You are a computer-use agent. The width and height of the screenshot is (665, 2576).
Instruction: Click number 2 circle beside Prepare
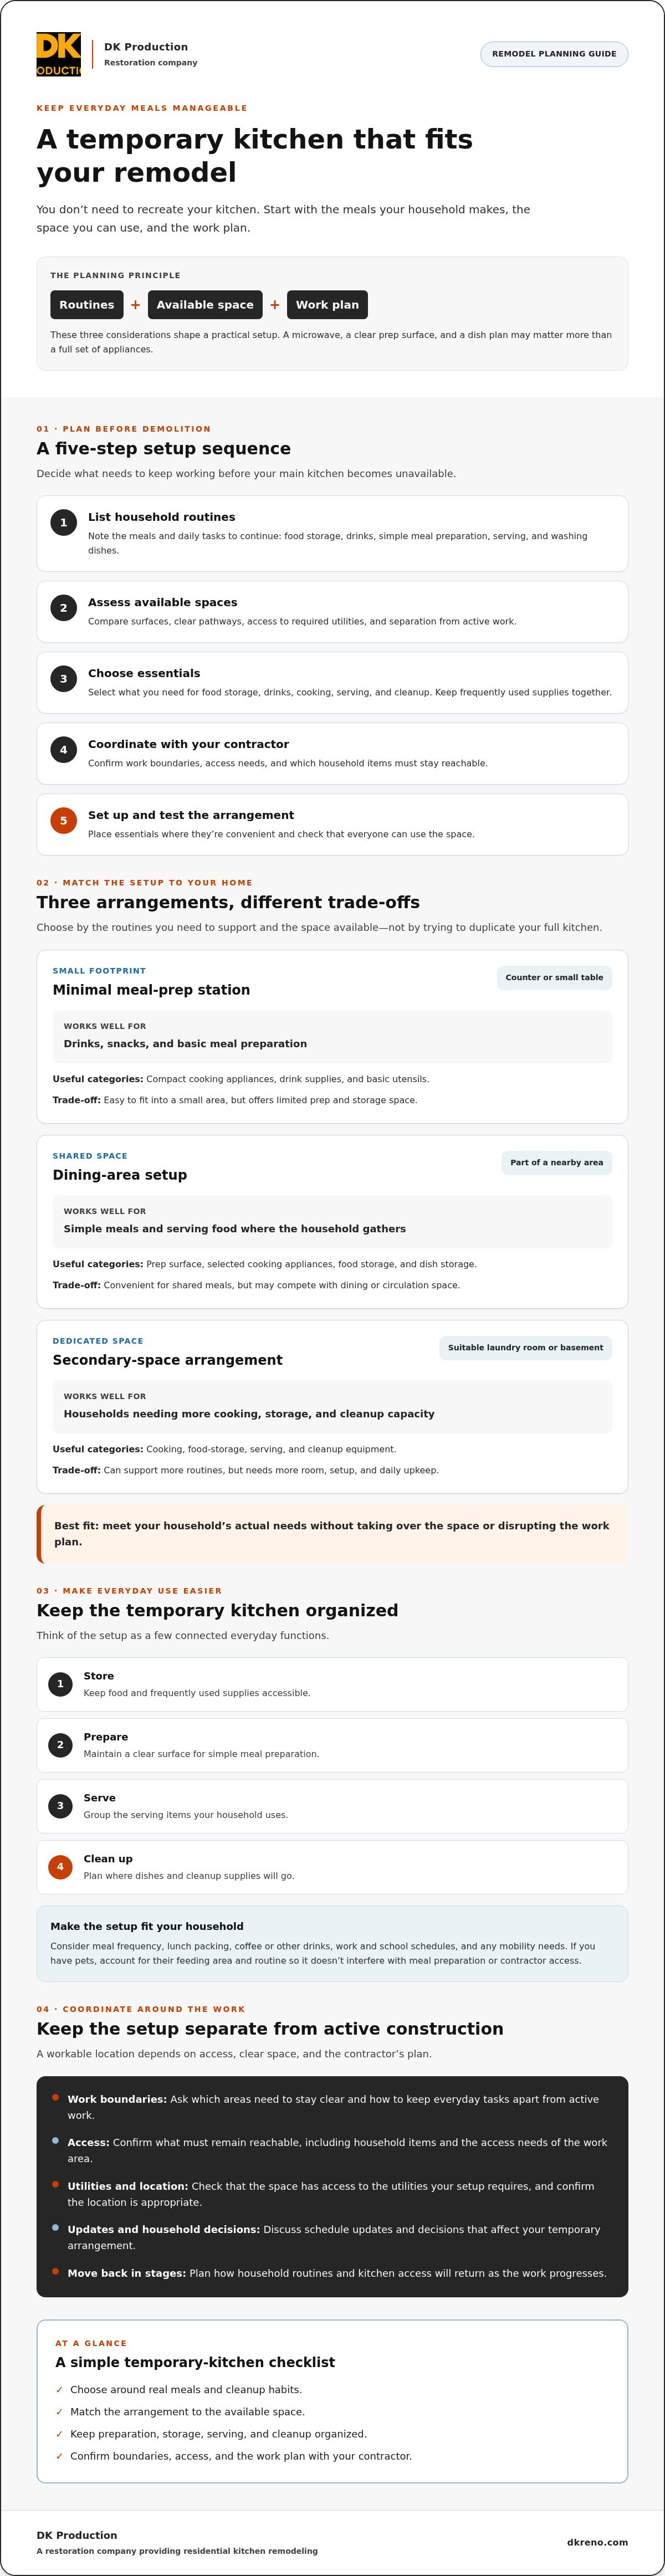(x=60, y=1745)
